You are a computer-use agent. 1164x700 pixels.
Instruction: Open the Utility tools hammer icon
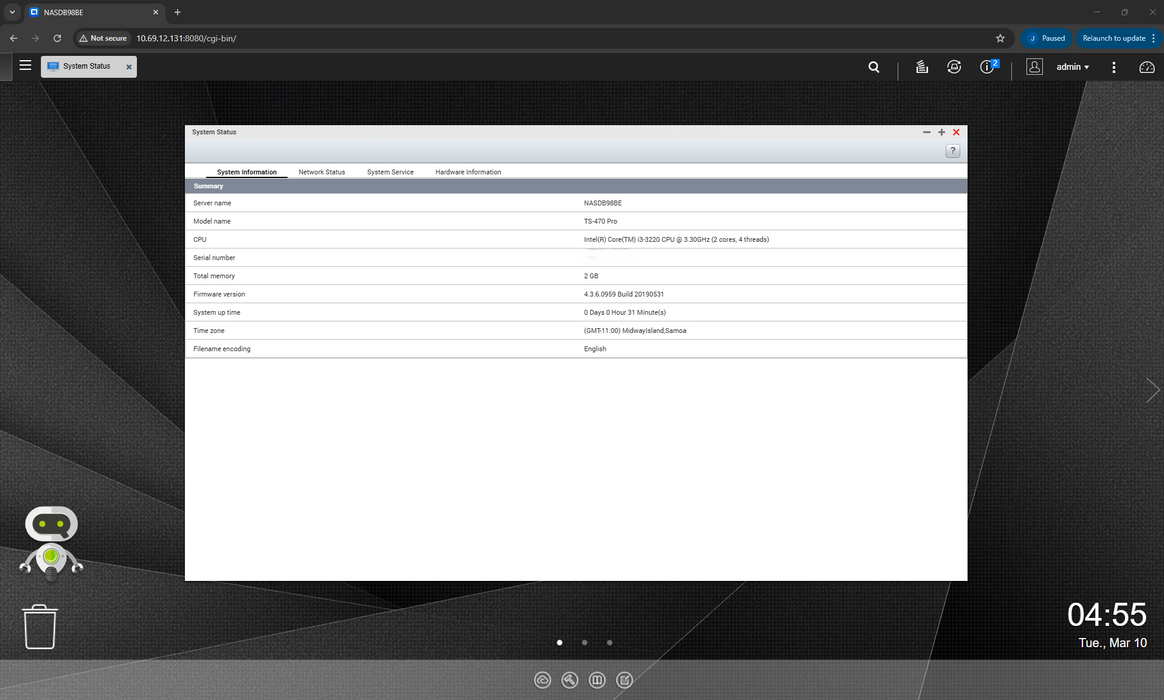tap(570, 680)
